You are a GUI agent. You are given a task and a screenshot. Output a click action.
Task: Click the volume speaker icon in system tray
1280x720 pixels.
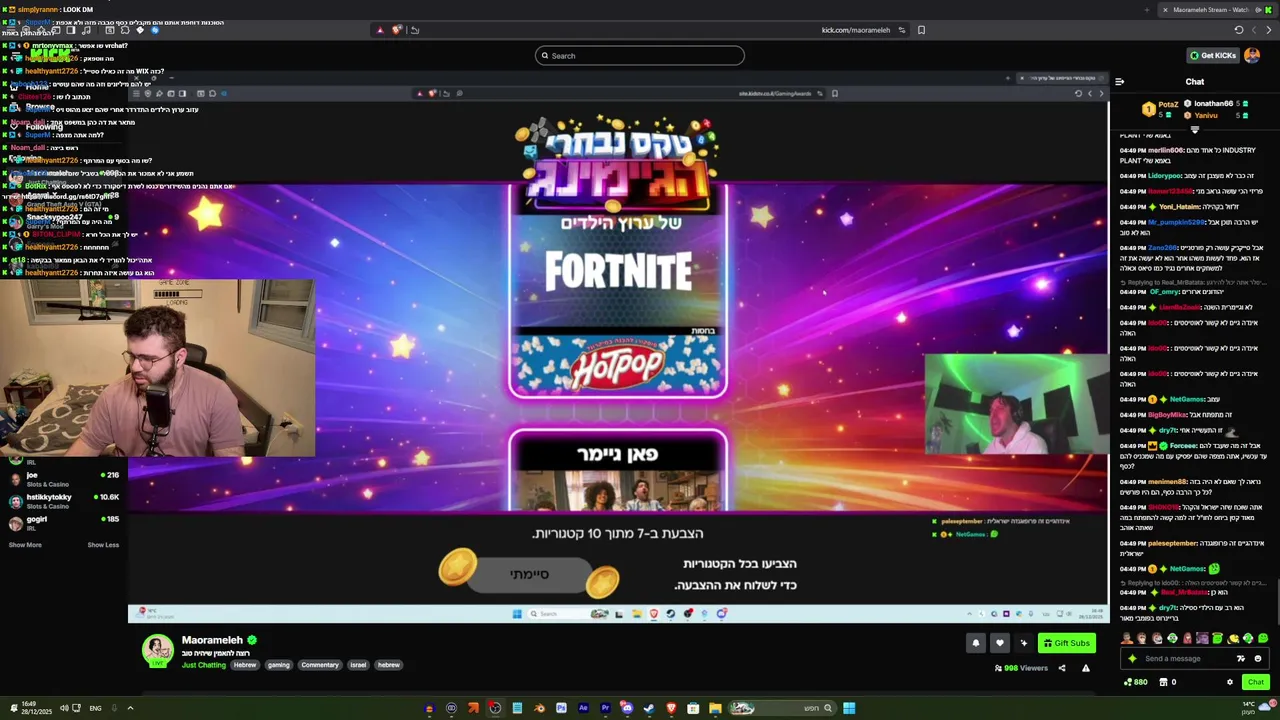click(63, 708)
